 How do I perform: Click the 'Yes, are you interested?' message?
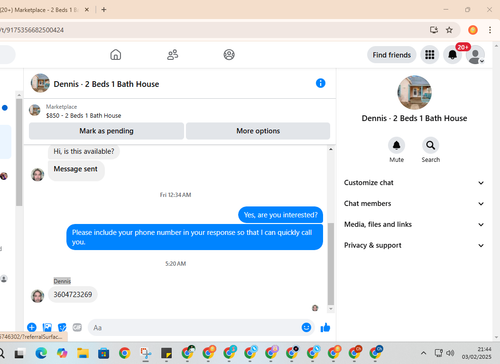[281, 215]
